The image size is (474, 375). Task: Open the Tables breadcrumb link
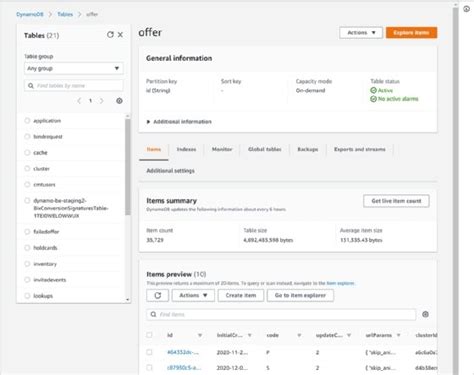[x=65, y=14]
